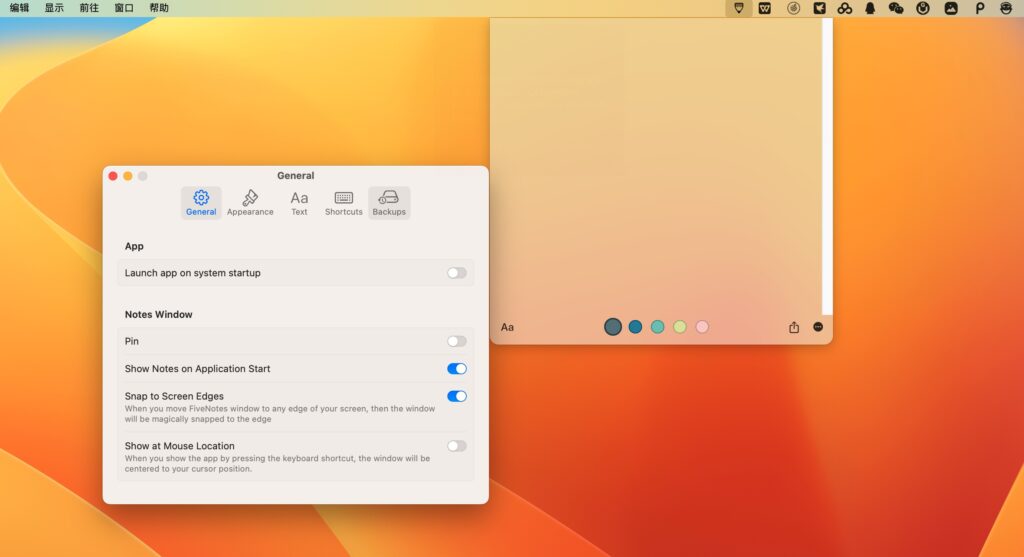This screenshot has height=557, width=1024.
Task: Select the blue note color dot
Action: [635, 326]
